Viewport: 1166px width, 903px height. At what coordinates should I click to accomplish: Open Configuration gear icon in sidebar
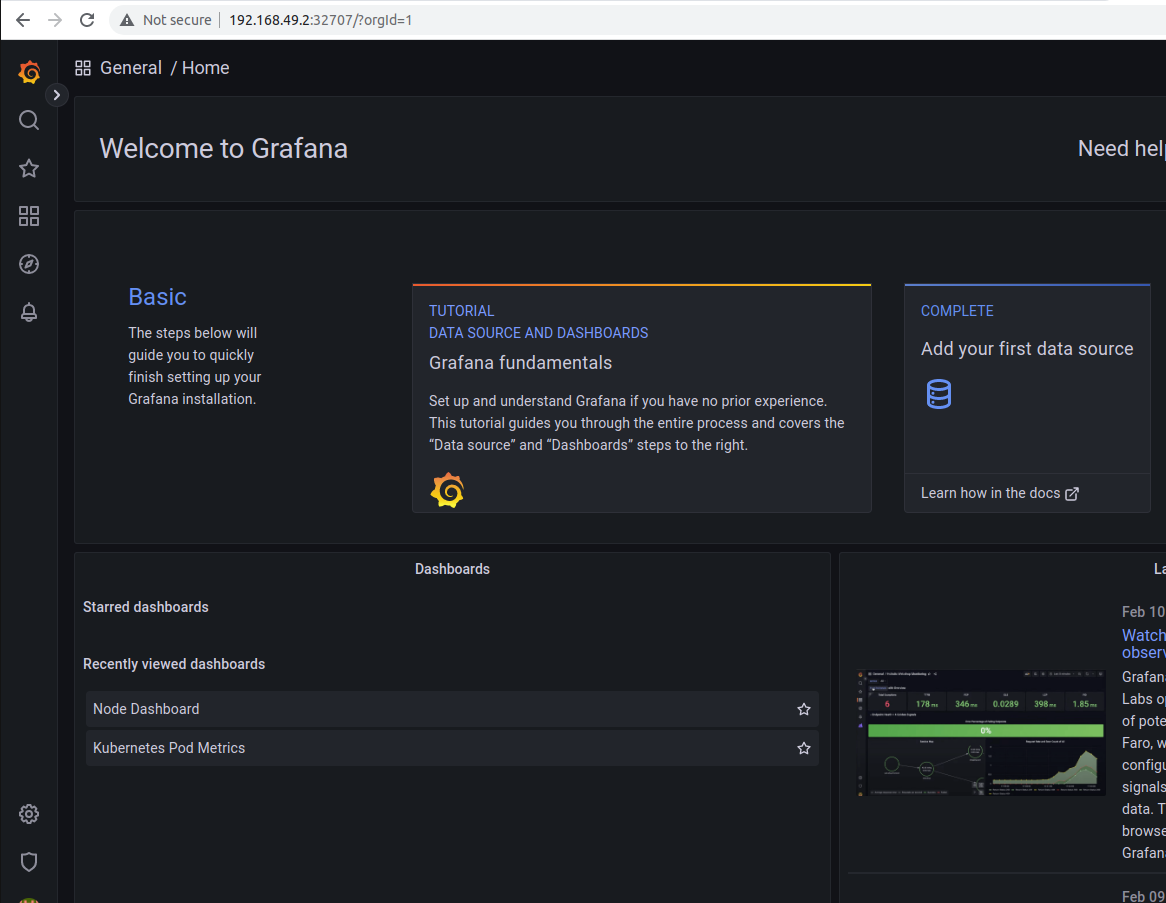click(x=29, y=814)
